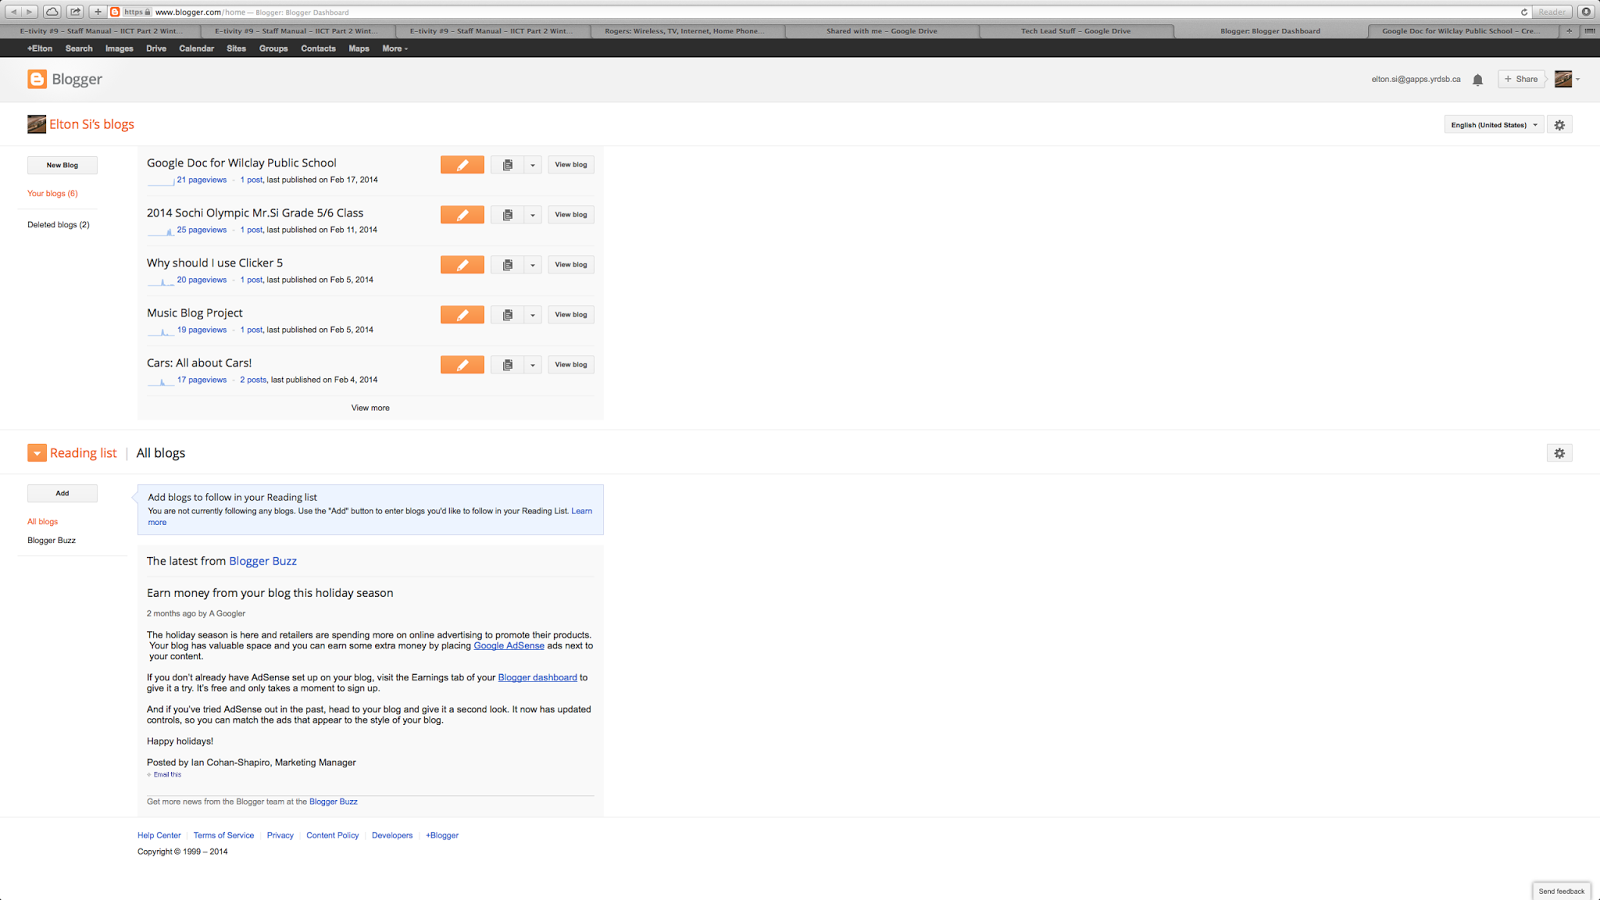
Task: Open the Your blogs (6) link
Action: (52, 193)
